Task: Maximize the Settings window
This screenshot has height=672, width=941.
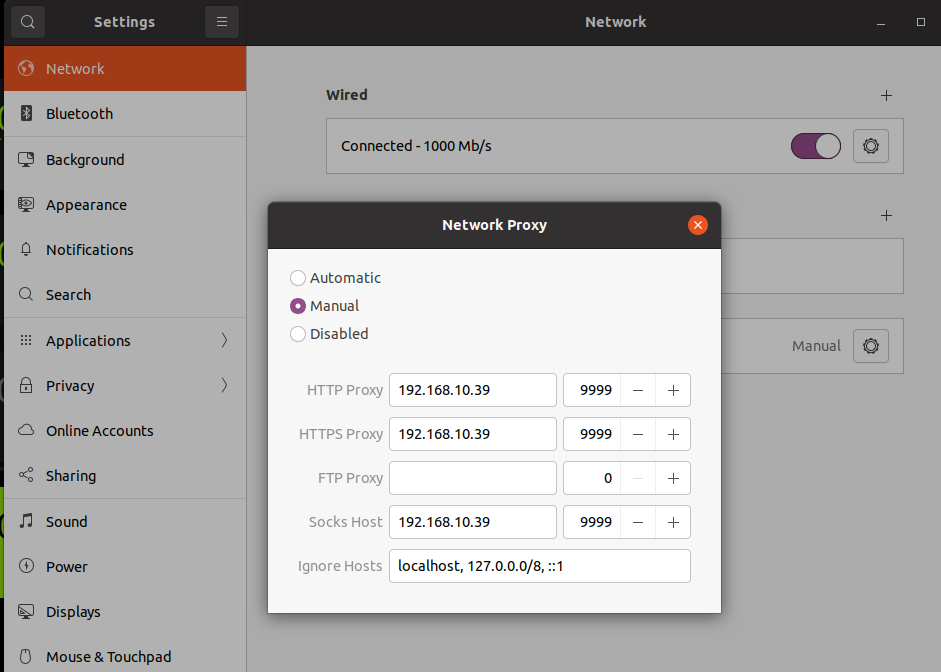Action: [921, 22]
